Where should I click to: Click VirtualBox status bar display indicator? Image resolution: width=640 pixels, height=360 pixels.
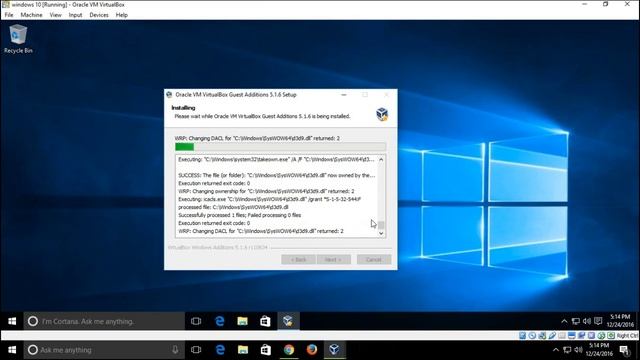572,336
